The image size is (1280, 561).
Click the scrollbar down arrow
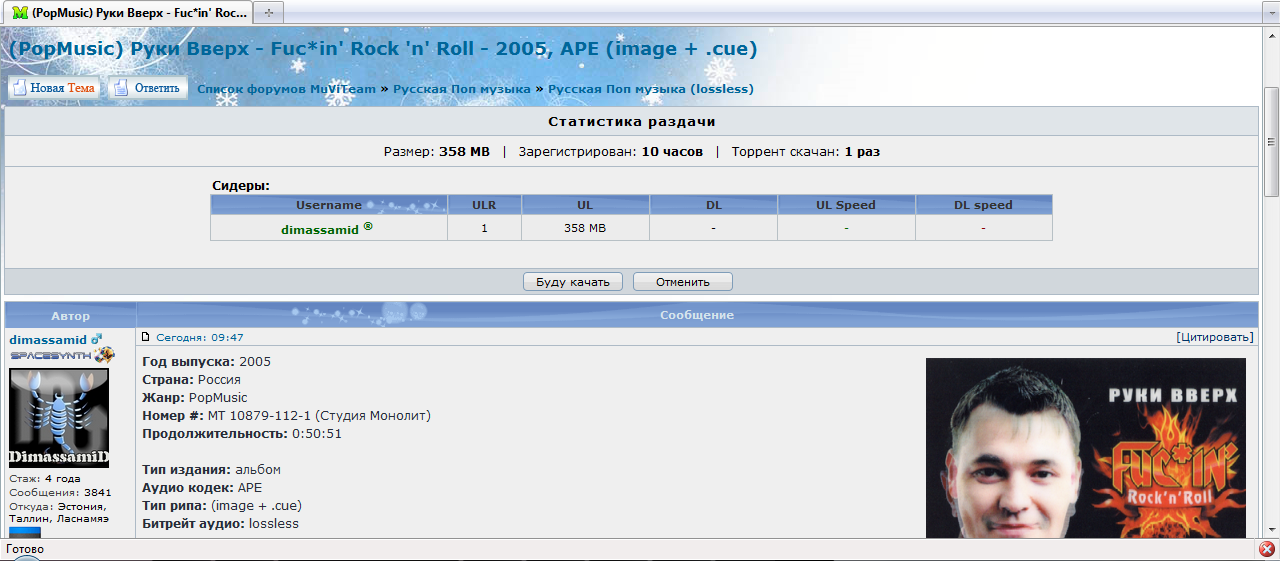pos(1272,529)
